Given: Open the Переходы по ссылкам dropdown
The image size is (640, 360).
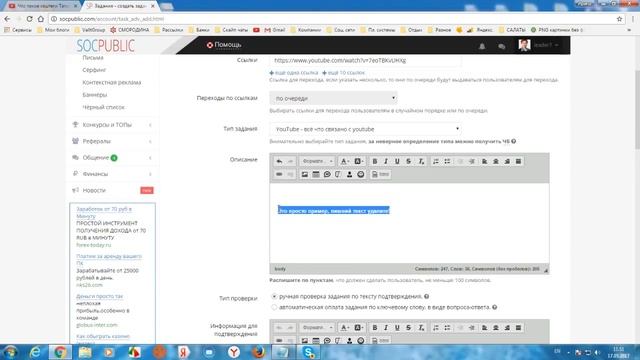Looking at the screenshot, I should [333, 98].
